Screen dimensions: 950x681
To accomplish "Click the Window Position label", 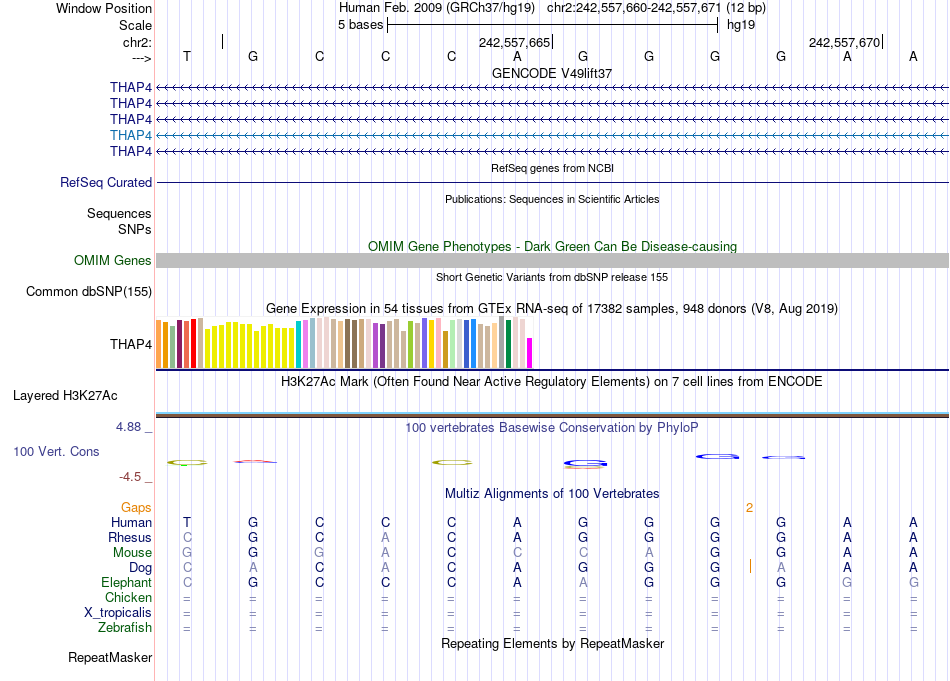I will pyautogui.click(x=104, y=8).
